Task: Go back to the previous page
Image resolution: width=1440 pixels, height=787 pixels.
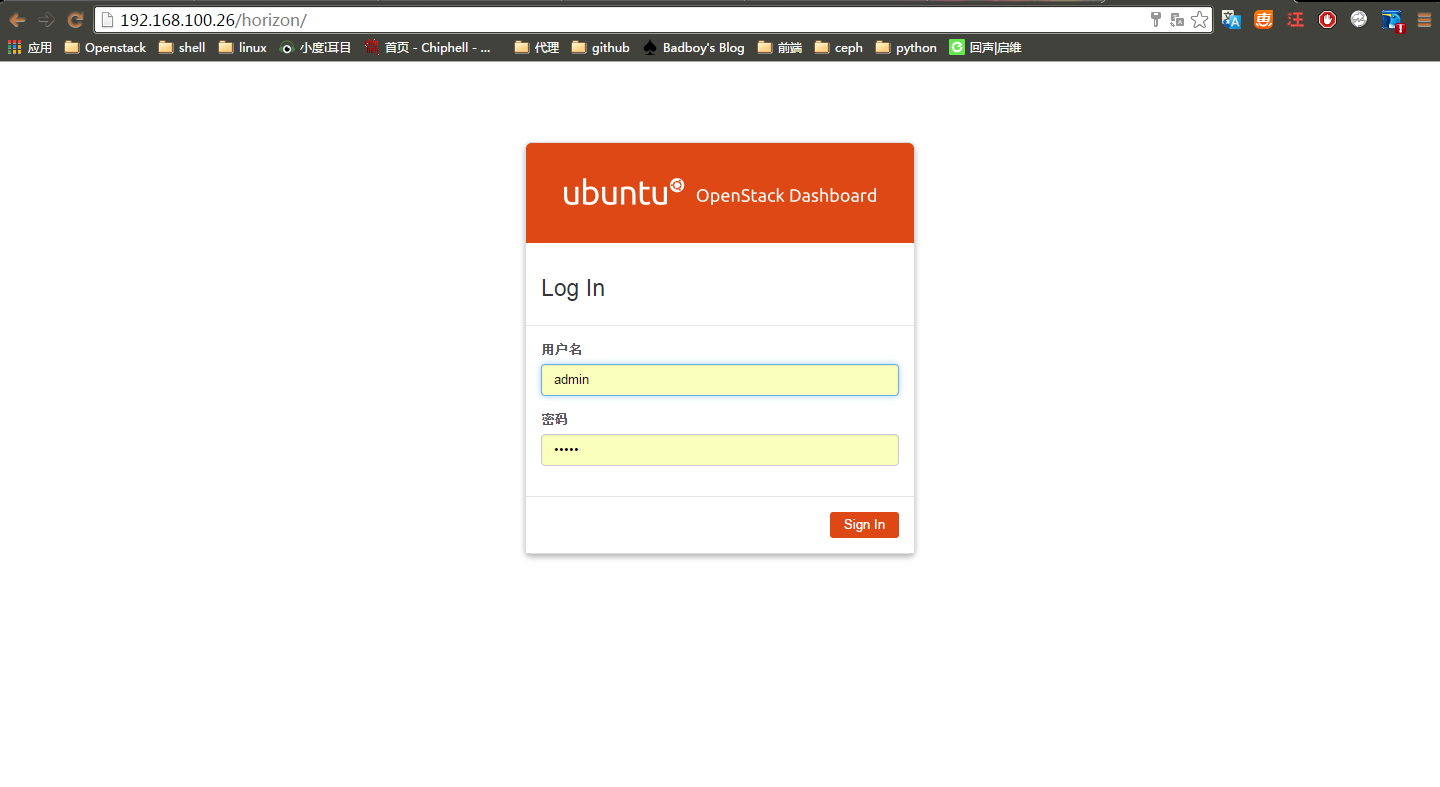Action: [17, 20]
